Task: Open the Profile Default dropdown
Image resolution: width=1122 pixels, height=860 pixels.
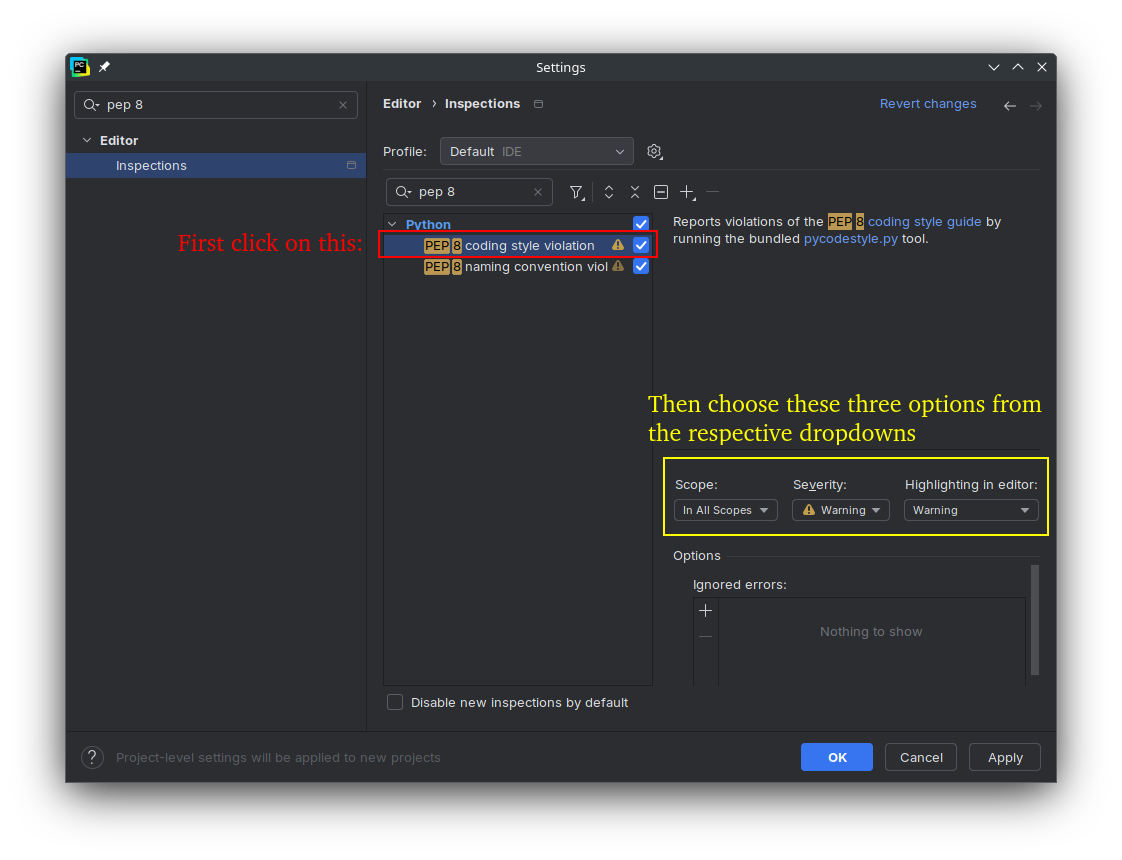Action: pyautogui.click(x=536, y=151)
